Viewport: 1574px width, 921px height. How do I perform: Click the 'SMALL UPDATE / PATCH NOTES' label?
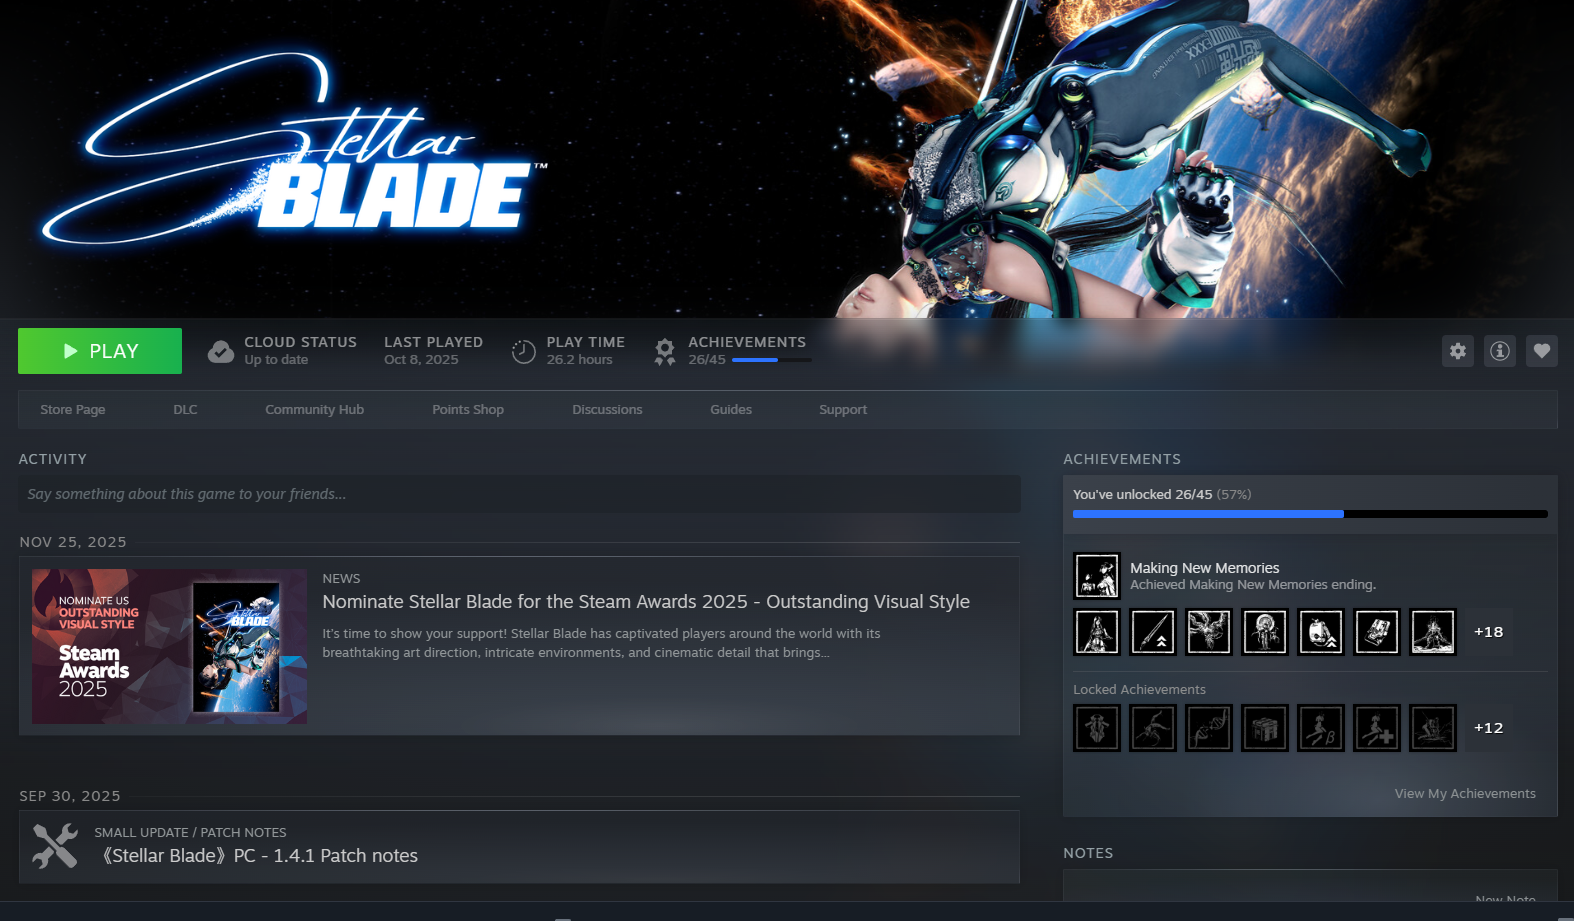pos(190,833)
